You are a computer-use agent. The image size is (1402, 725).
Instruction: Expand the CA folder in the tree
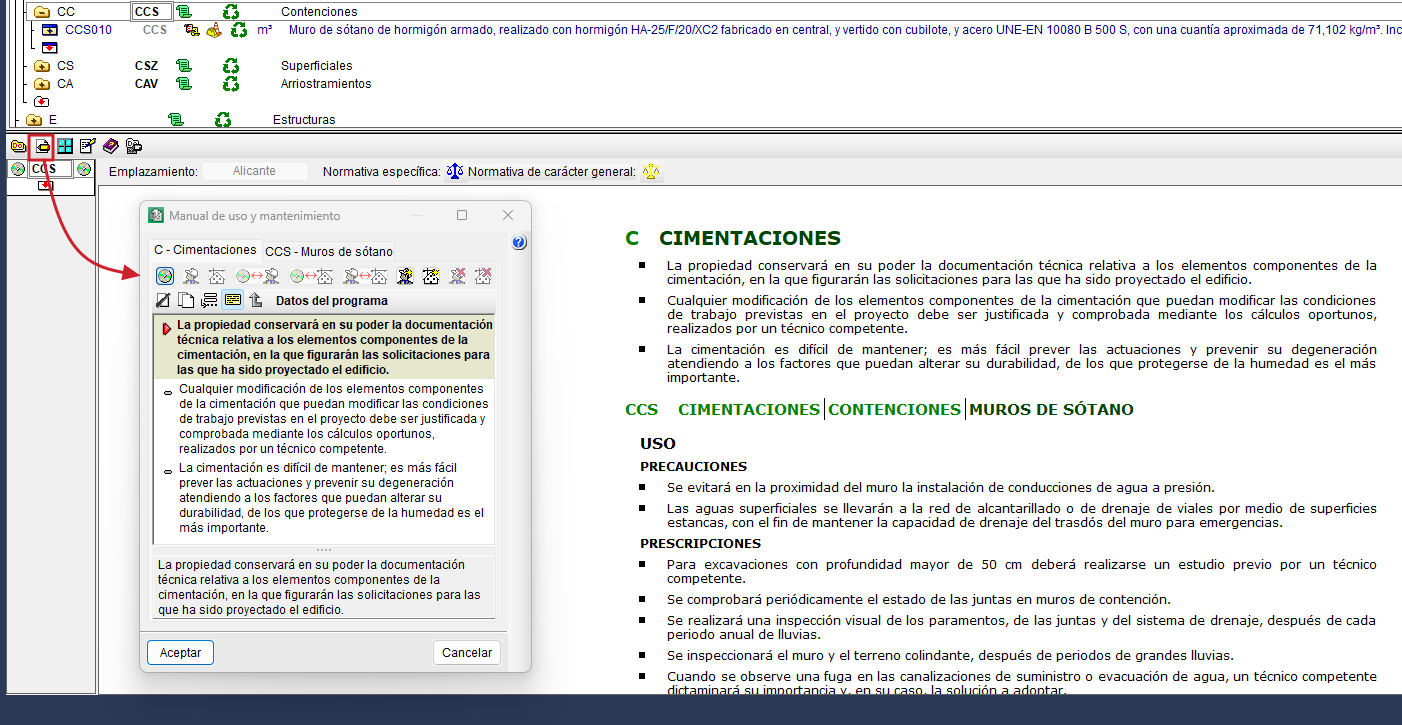tap(42, 84)
